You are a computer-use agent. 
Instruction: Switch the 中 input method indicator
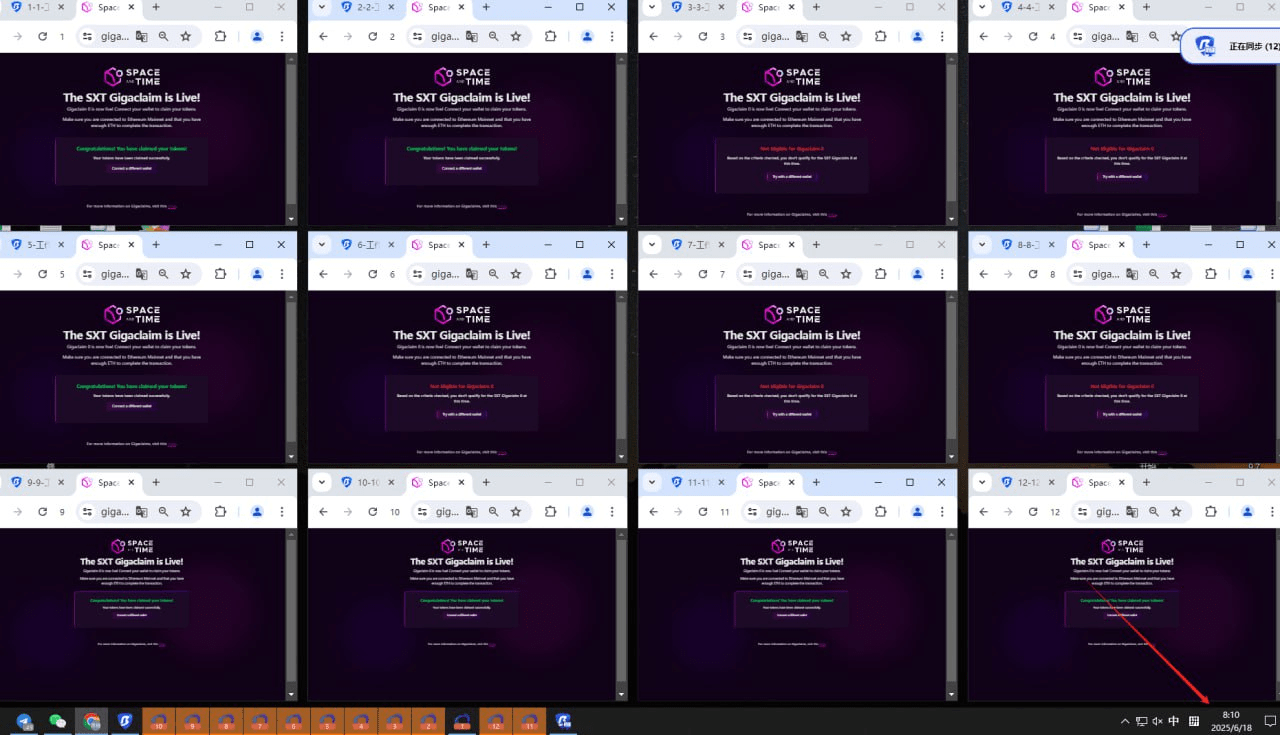[1174, 721]
